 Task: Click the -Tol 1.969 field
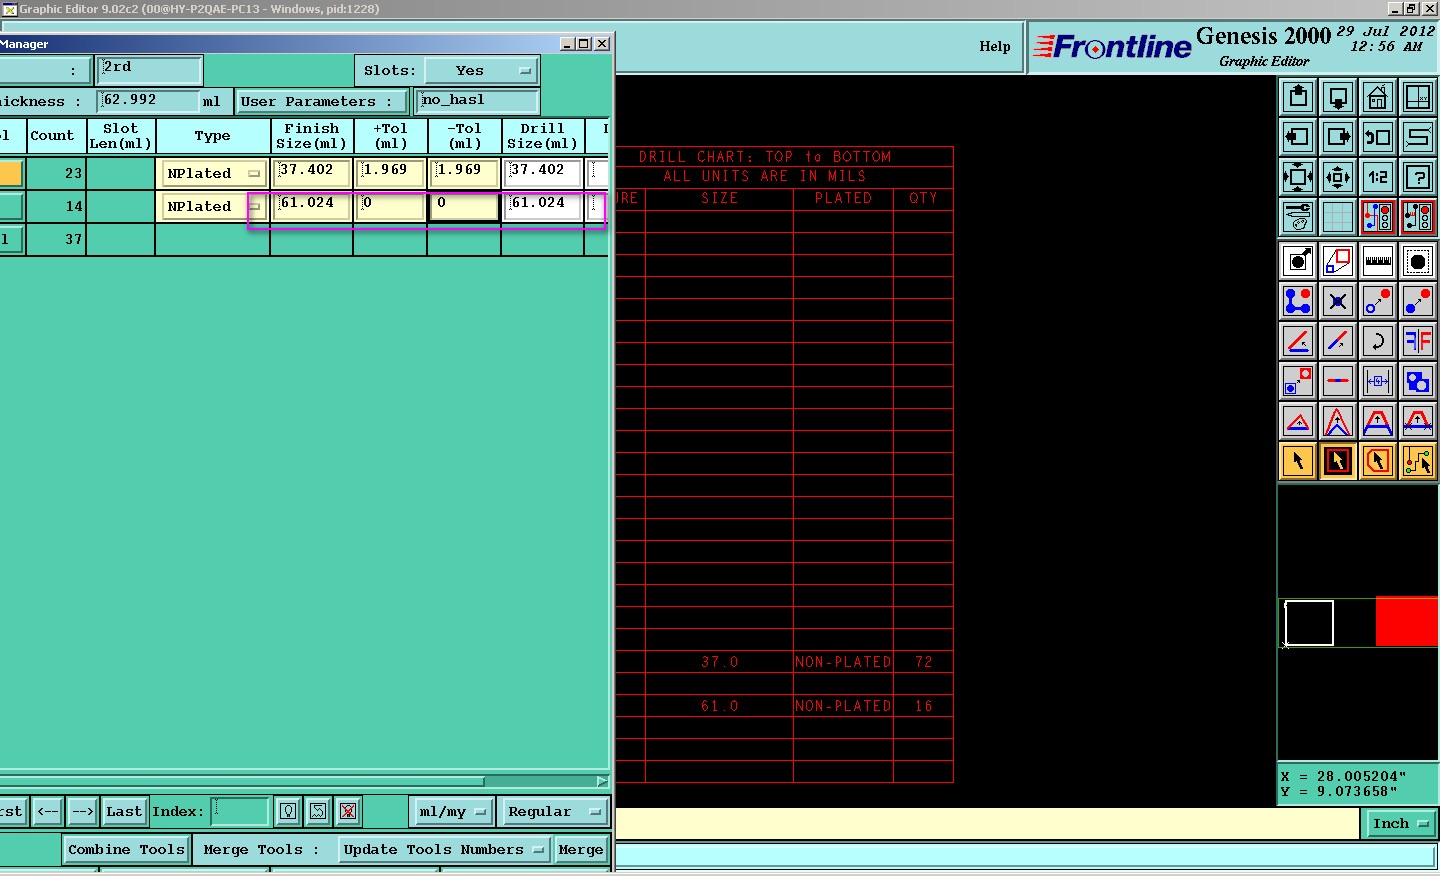[x=465, y=173]
